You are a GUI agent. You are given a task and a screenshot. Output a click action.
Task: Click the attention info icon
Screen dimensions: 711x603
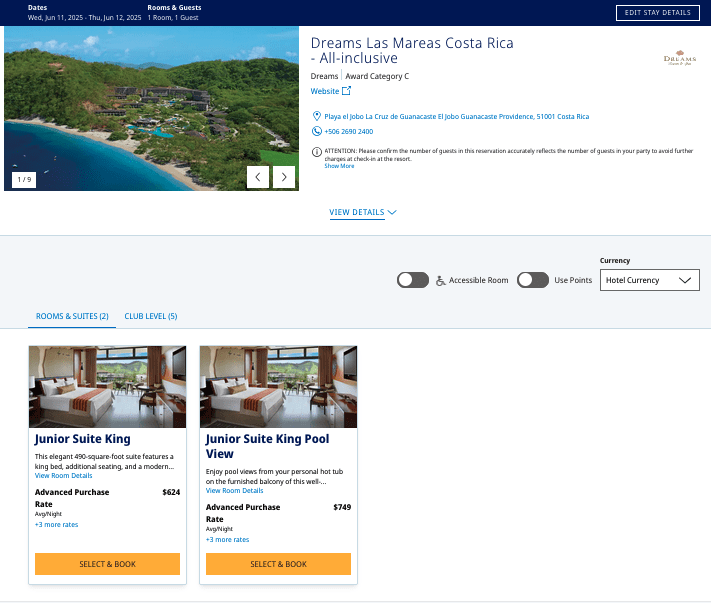pyautogui.click(x=317, y=152)
